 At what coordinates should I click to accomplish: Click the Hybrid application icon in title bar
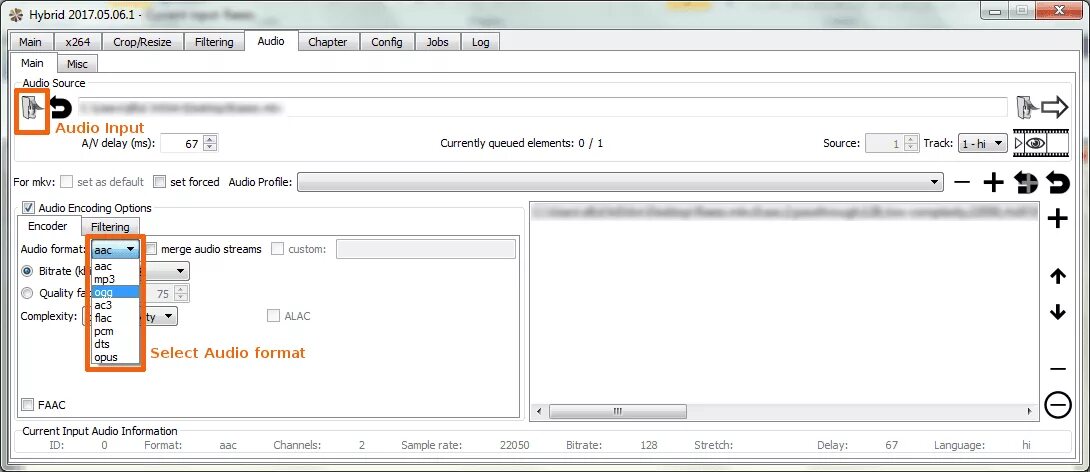pos(15,14)
